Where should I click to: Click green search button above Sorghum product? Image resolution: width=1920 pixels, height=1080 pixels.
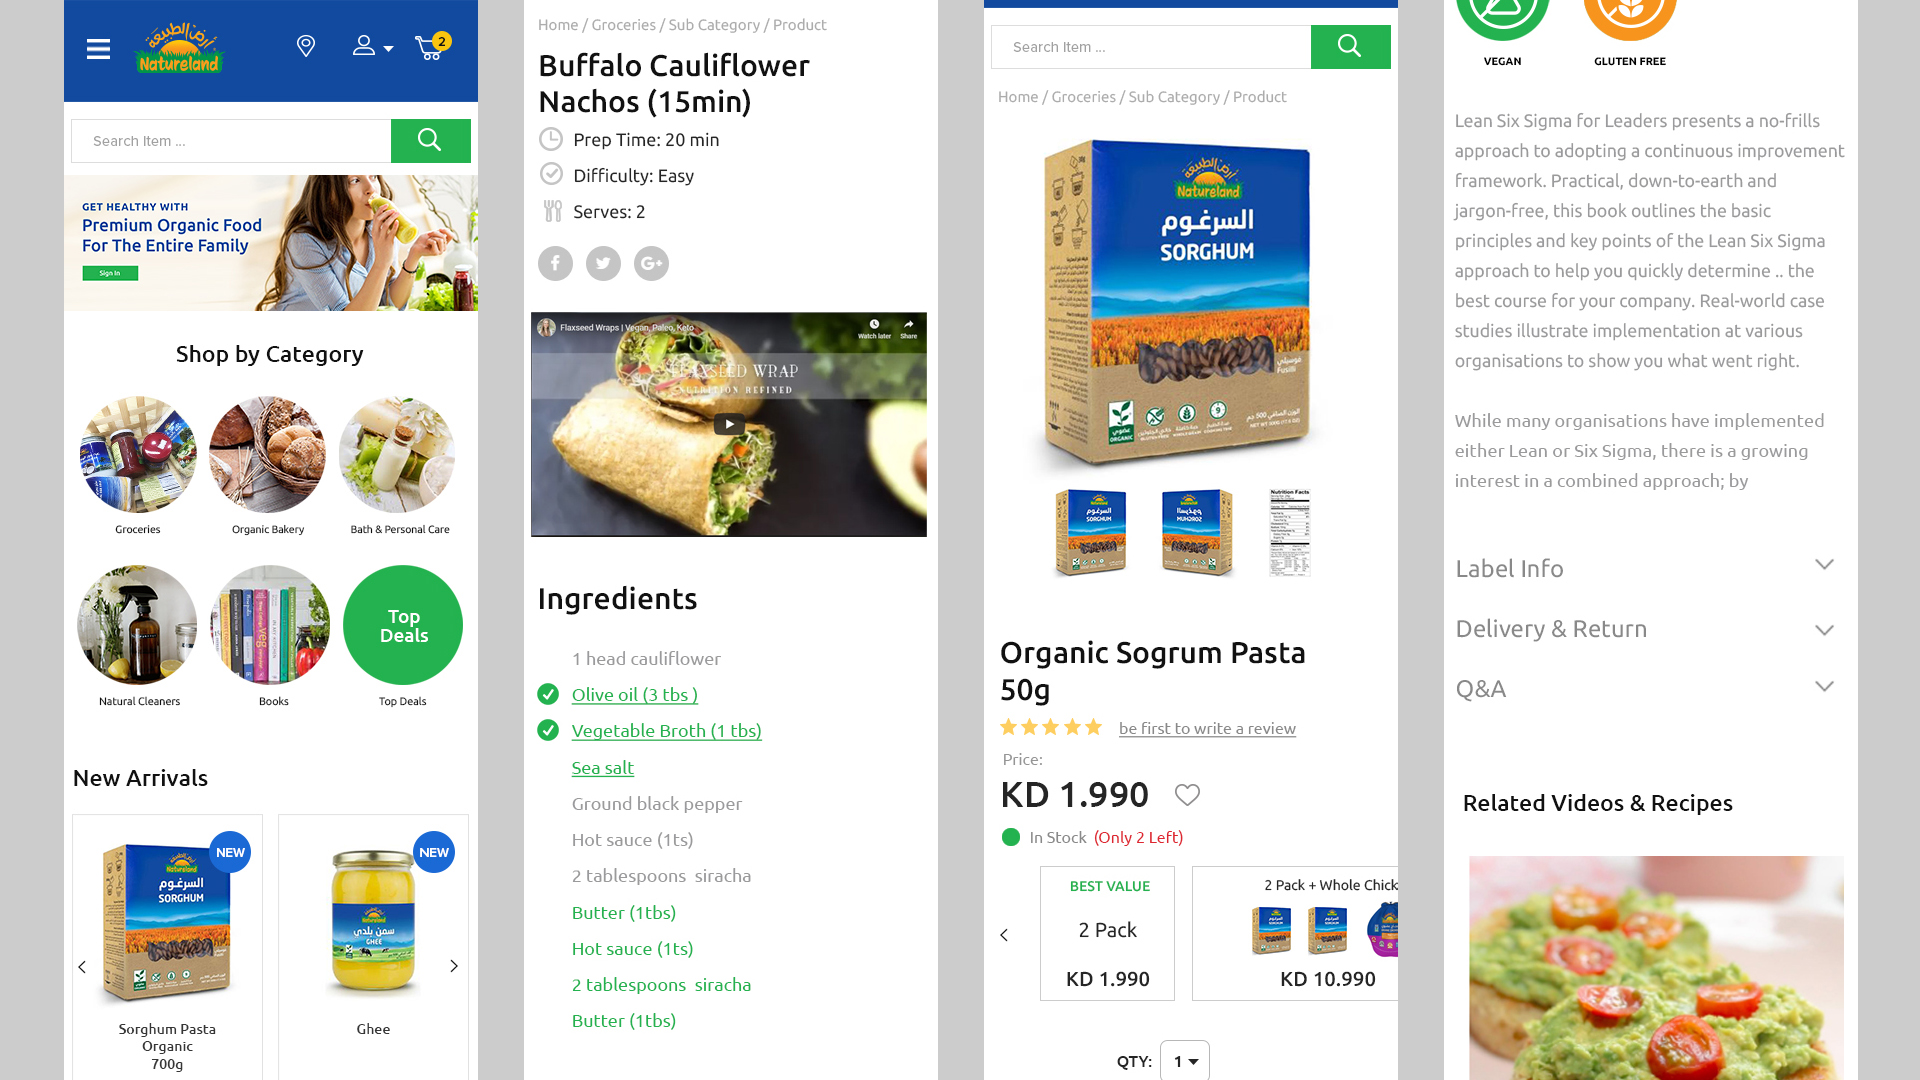[x=1350, y=47]
